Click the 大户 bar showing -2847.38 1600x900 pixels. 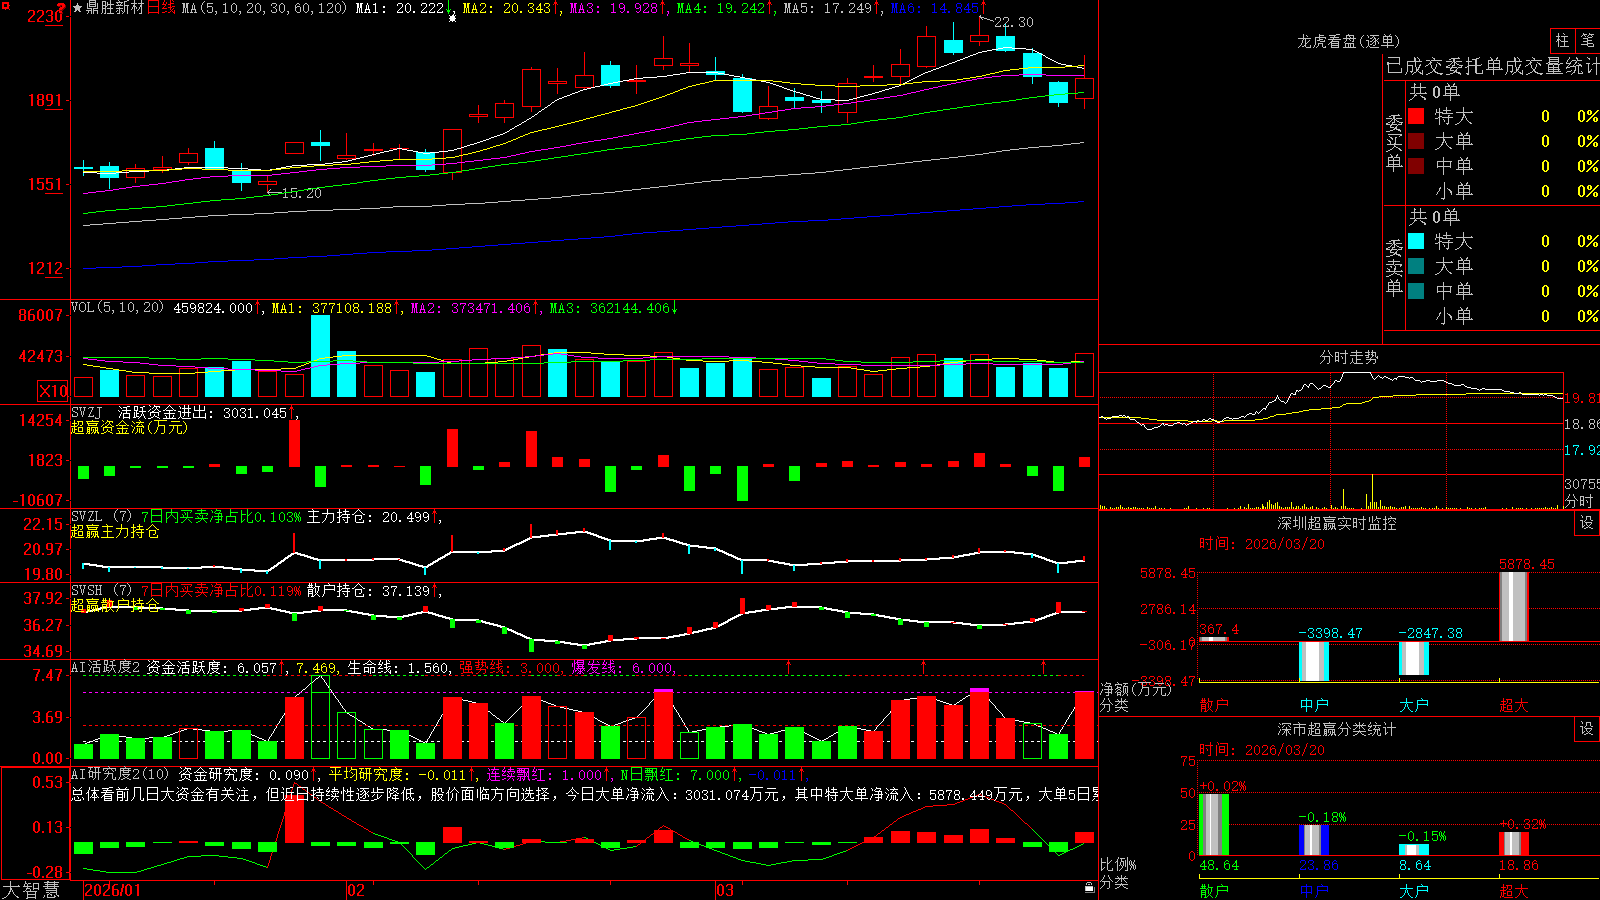coord(1414,658)
